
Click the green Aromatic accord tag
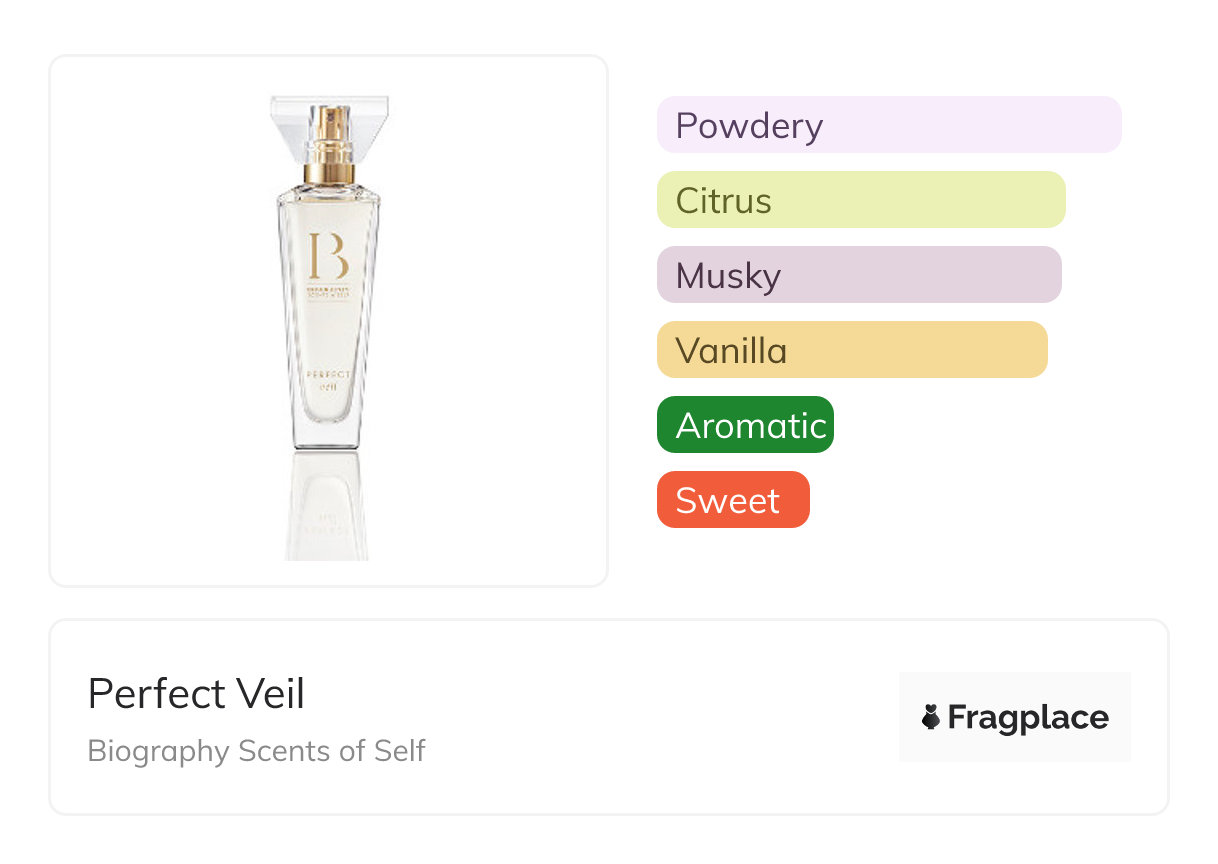tap(745, 425)
